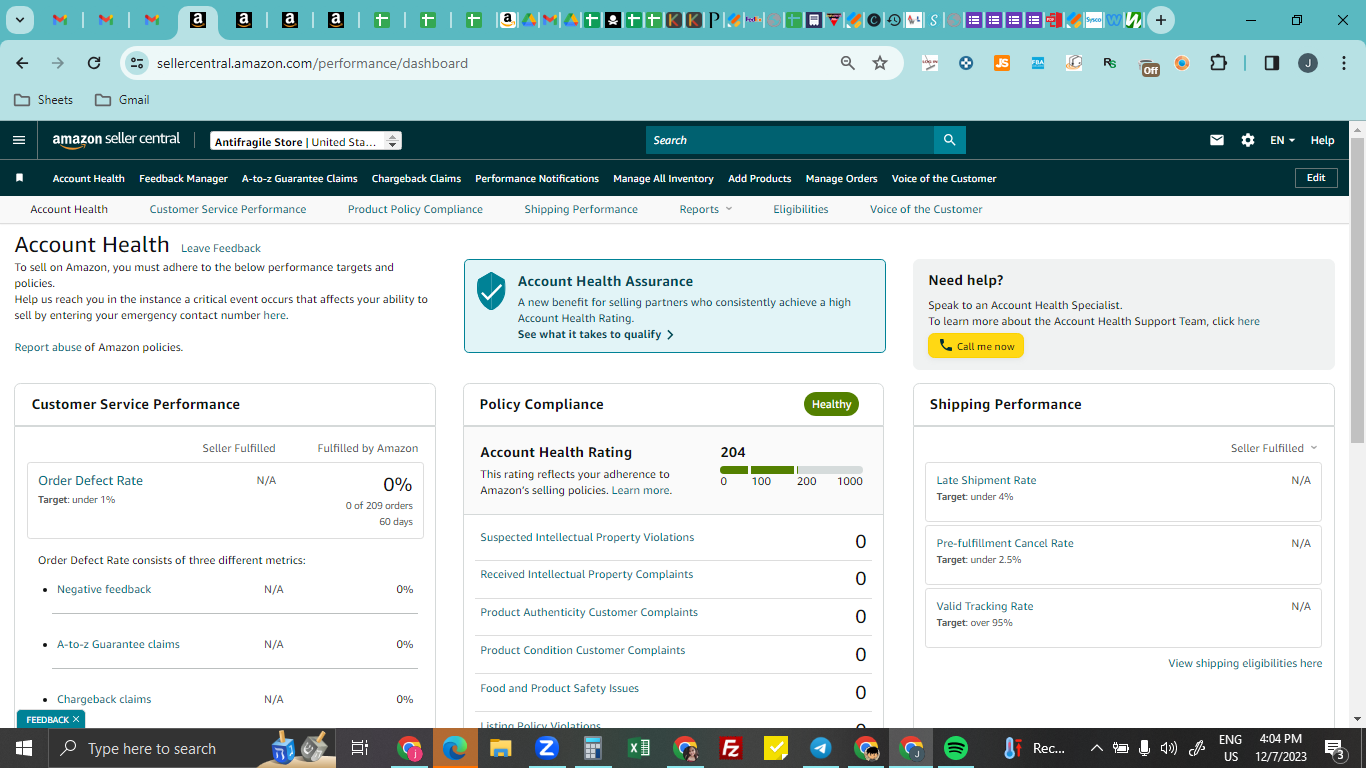
Task: Click the Edit button in navigation bar
Action: tap(1316, 177)
